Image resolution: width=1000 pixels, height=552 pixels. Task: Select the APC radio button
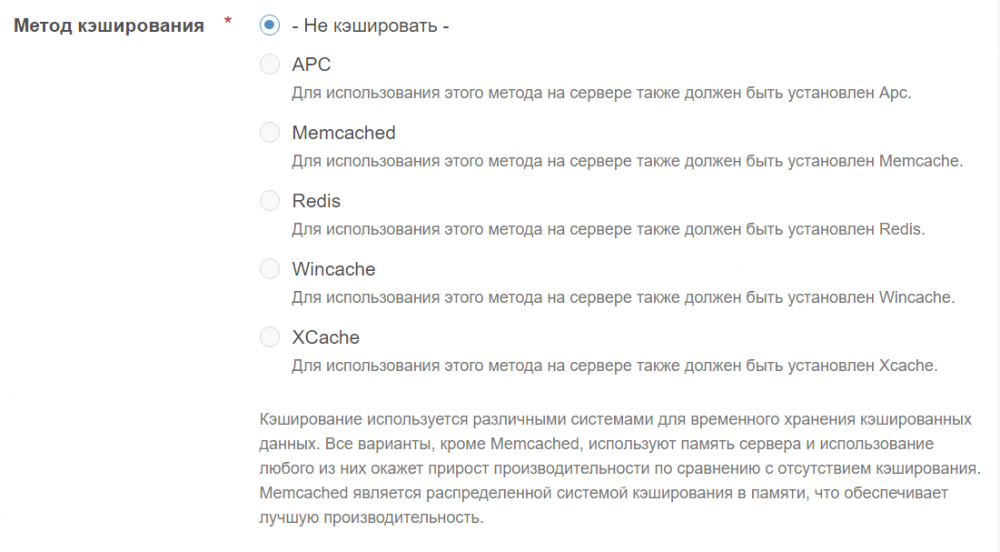(269, 65)
